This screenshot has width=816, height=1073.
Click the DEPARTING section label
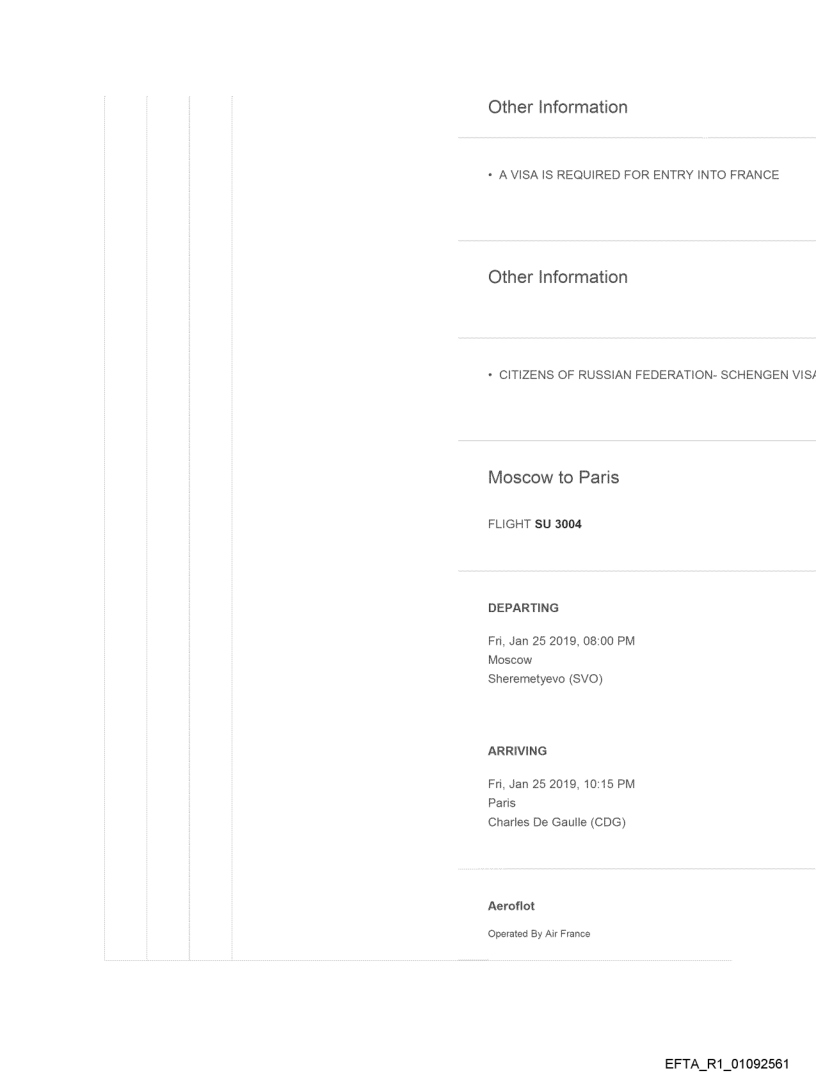[523, 607]
